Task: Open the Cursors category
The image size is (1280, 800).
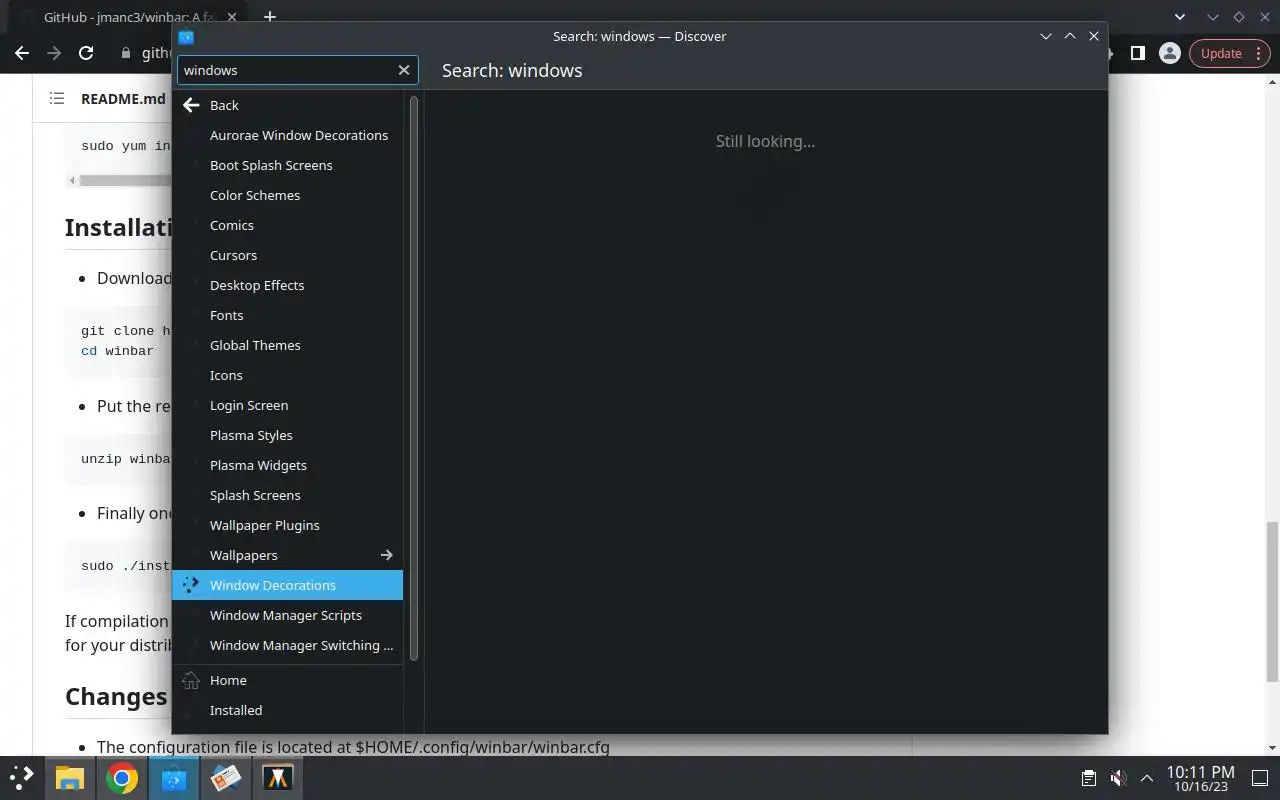Action: [287, 255]
